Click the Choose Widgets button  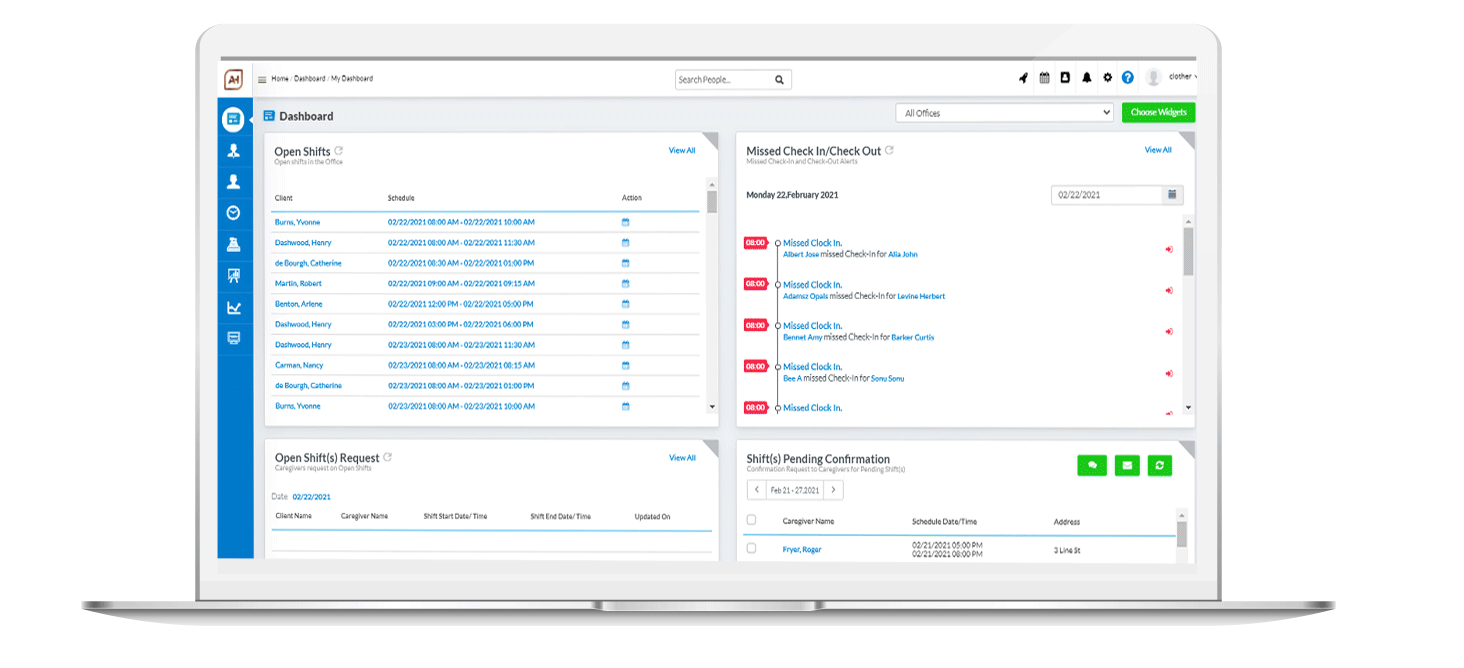coord(1158,113)
